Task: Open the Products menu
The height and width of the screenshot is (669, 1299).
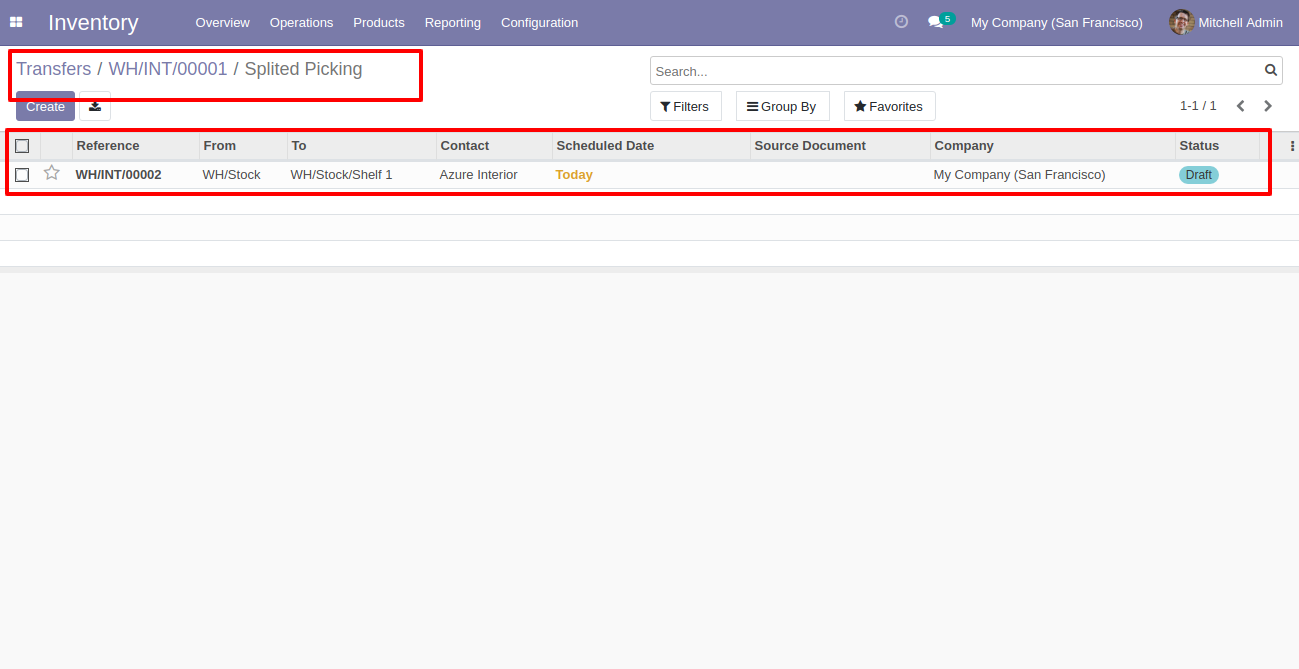Action: click(x=379, y=22)
